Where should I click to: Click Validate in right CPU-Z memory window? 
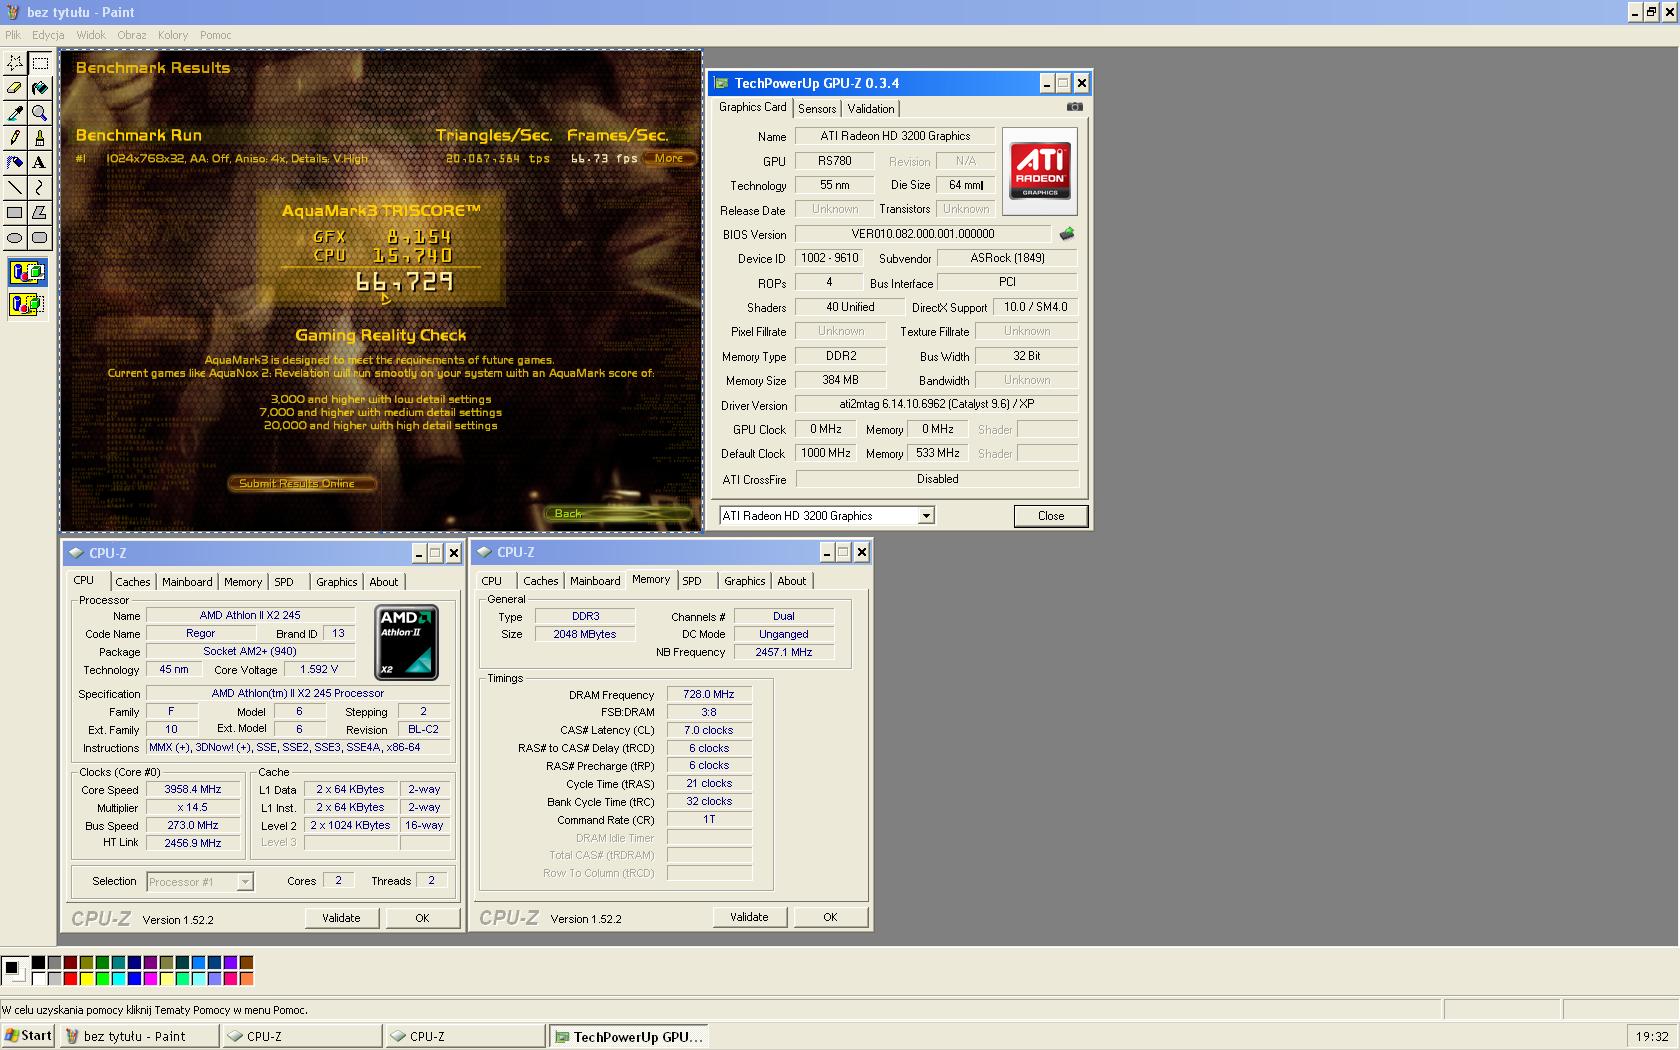point(749,917)
